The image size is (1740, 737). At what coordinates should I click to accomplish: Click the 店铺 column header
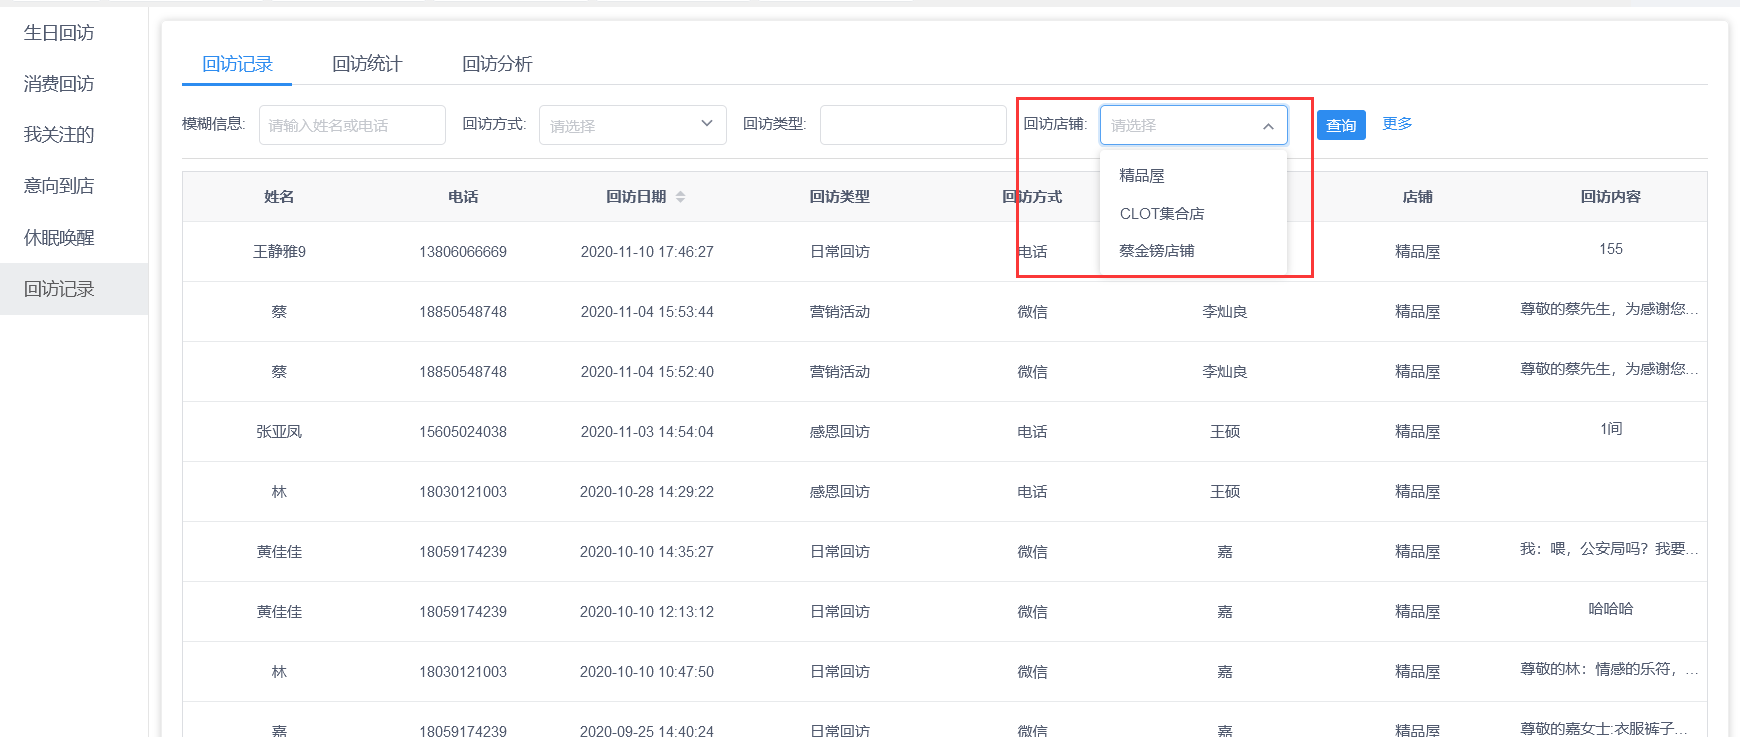[x=1418, y=197]
